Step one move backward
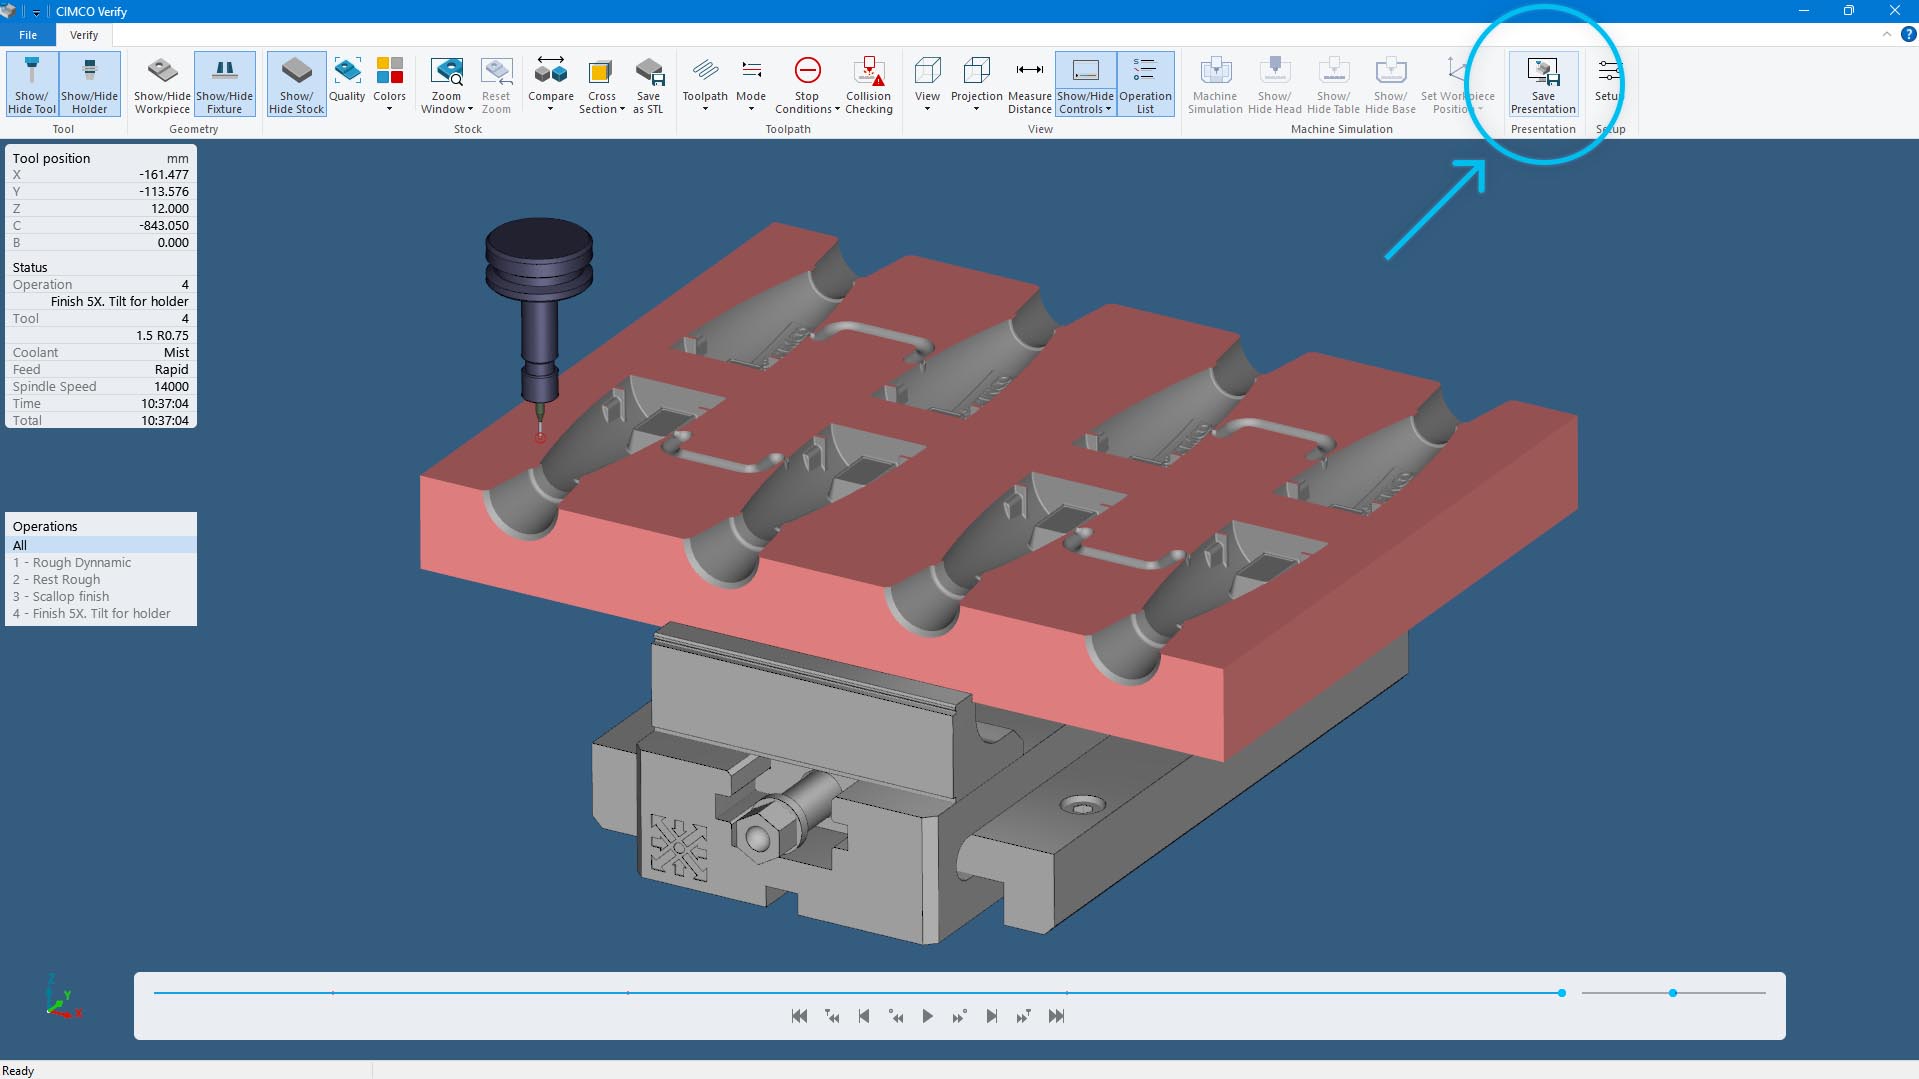 864,1016
